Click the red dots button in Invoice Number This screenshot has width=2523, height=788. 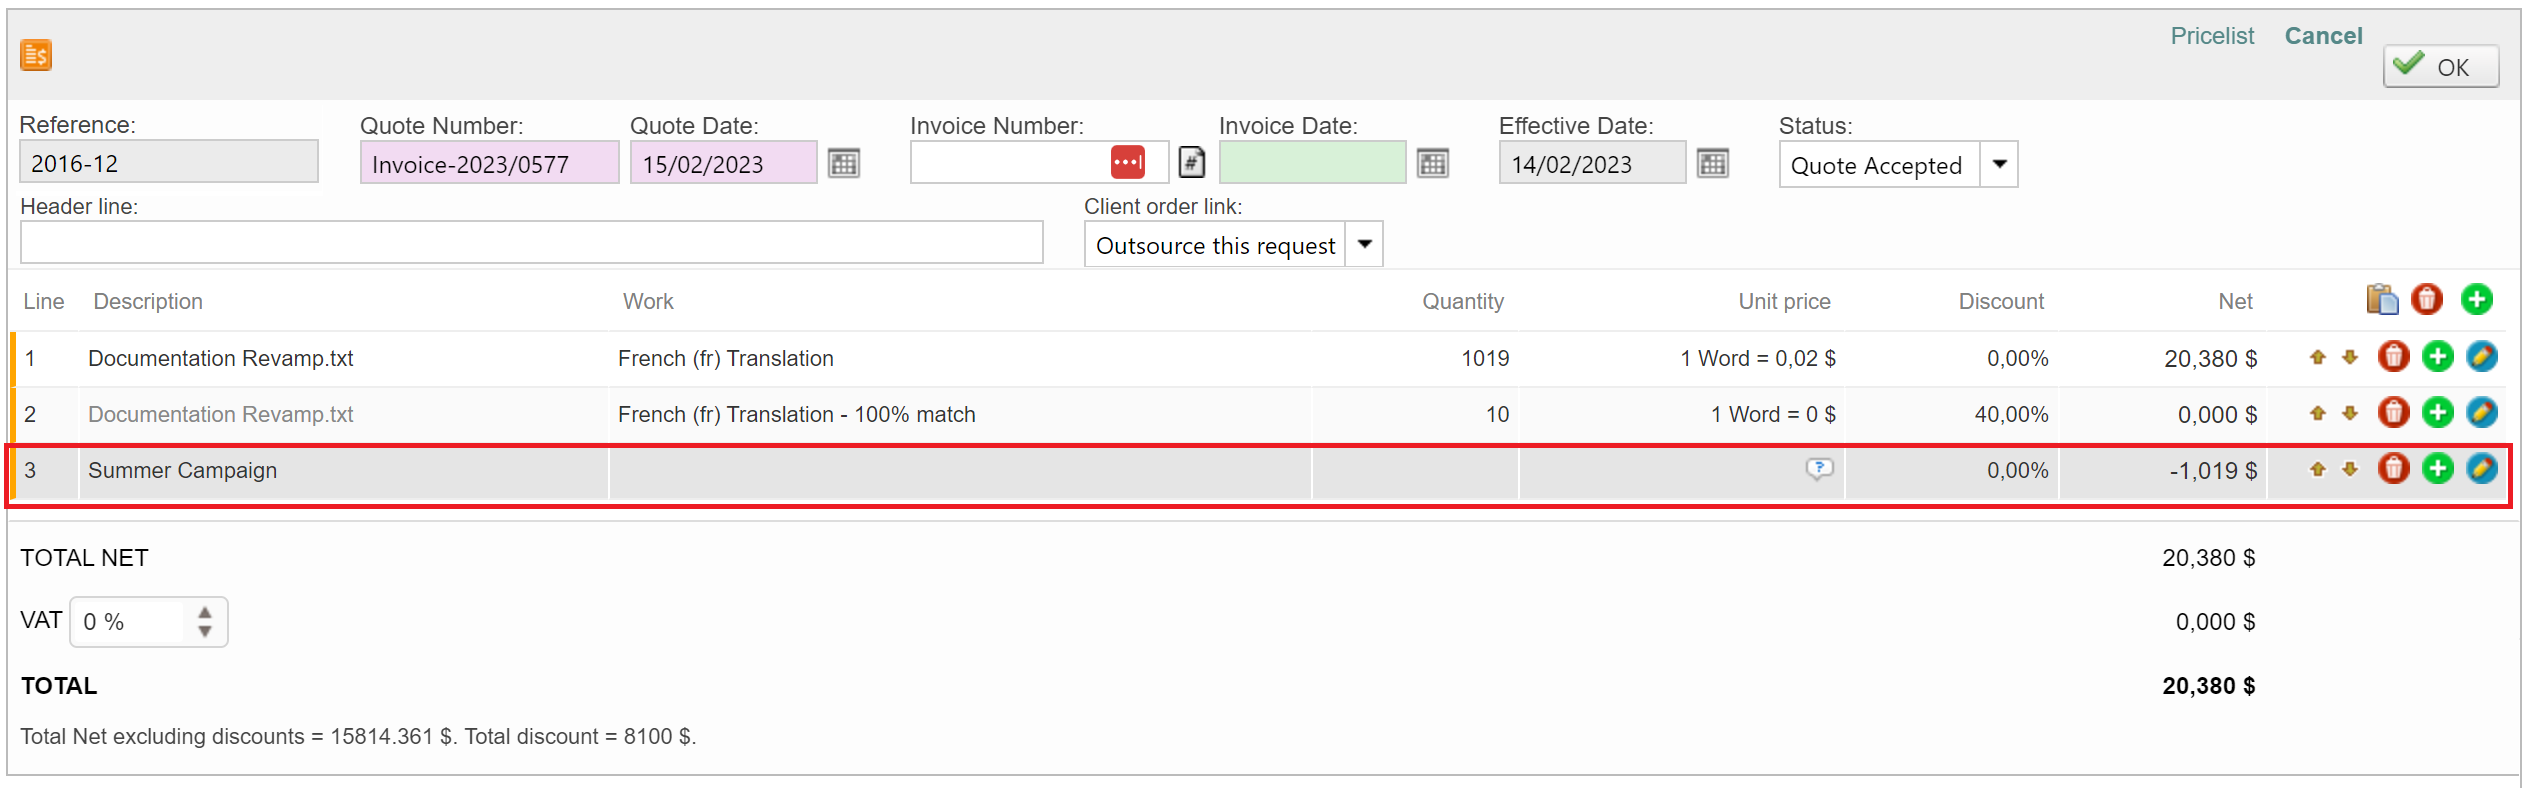[1127, 162]
